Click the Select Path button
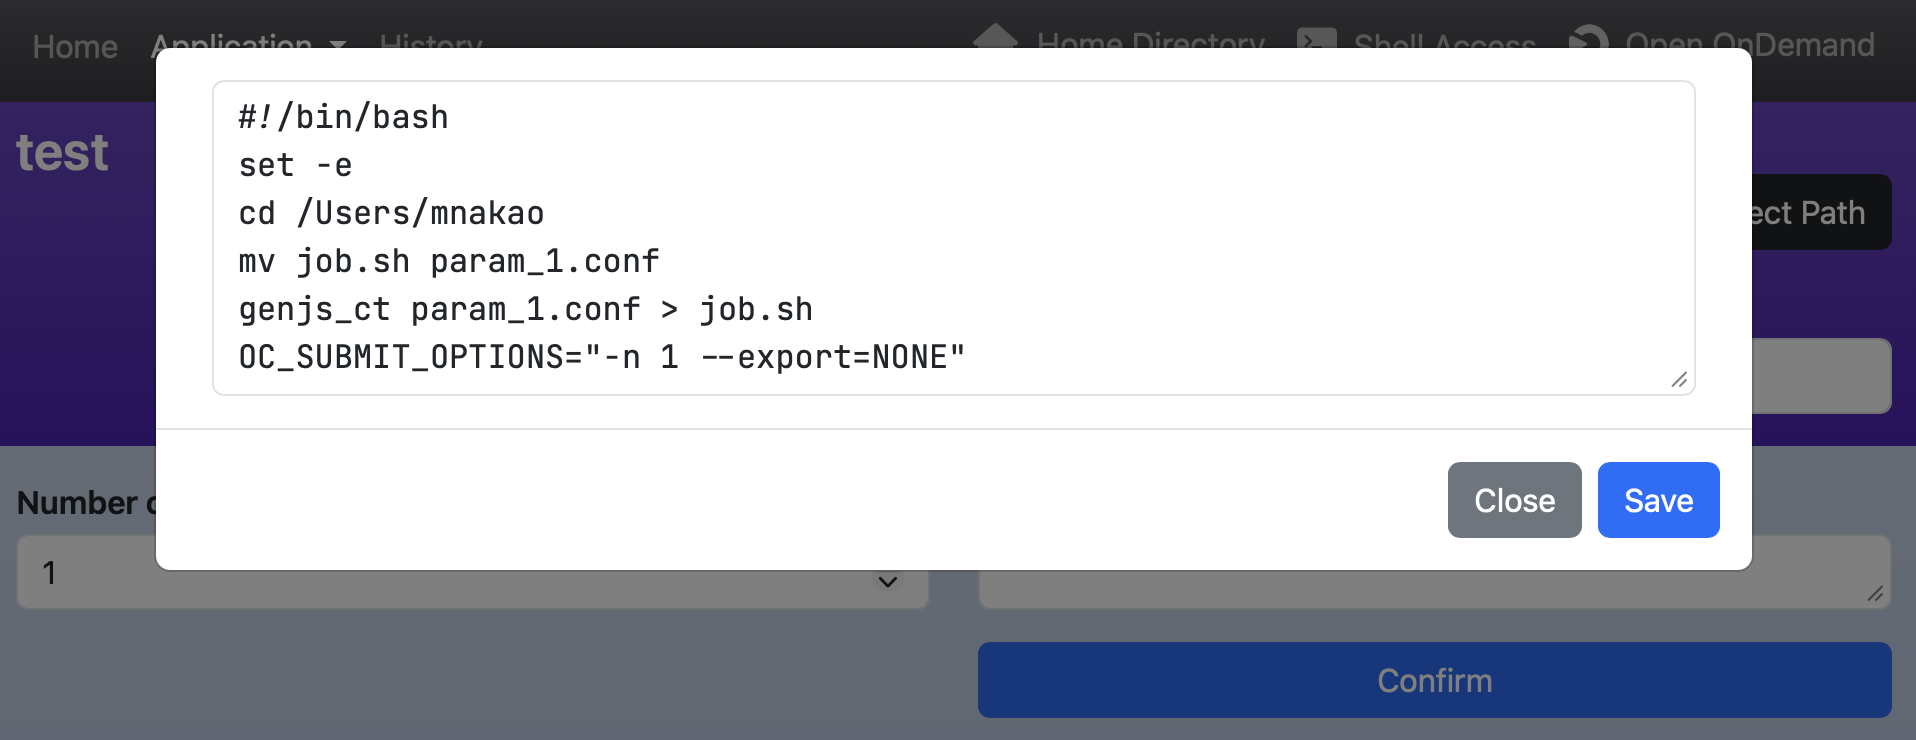1916x740 pixels. tap(1820, 212)
